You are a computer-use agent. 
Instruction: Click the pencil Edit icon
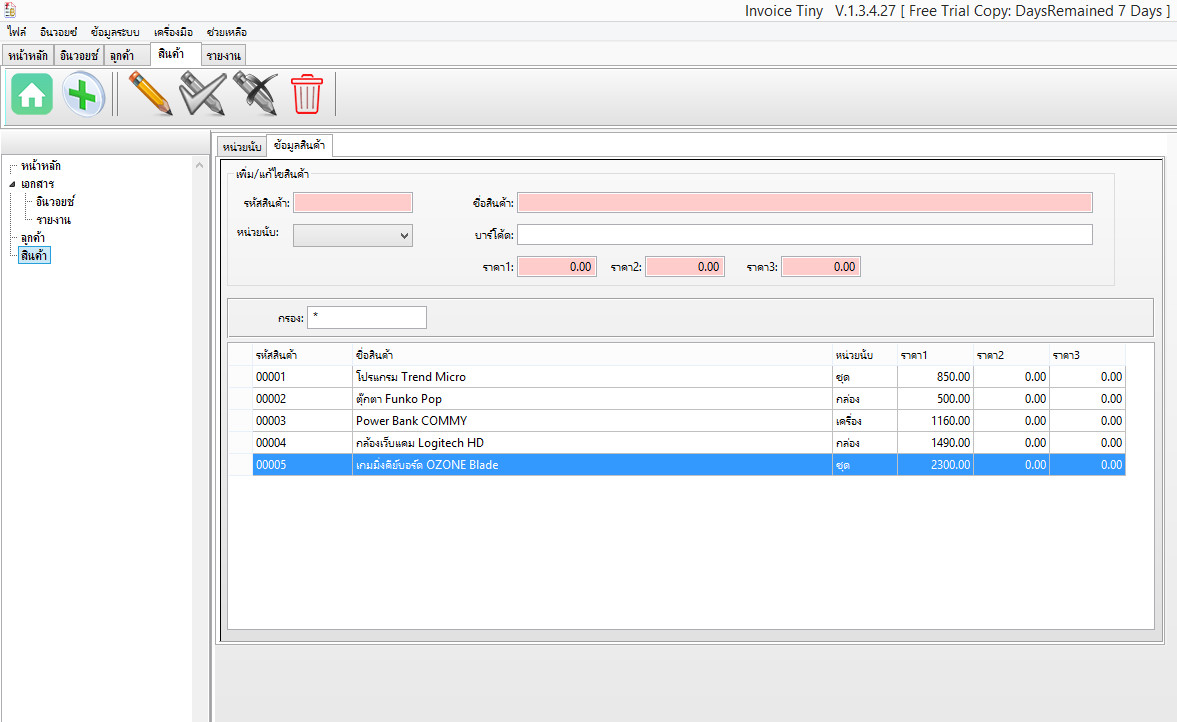point(150,94)
